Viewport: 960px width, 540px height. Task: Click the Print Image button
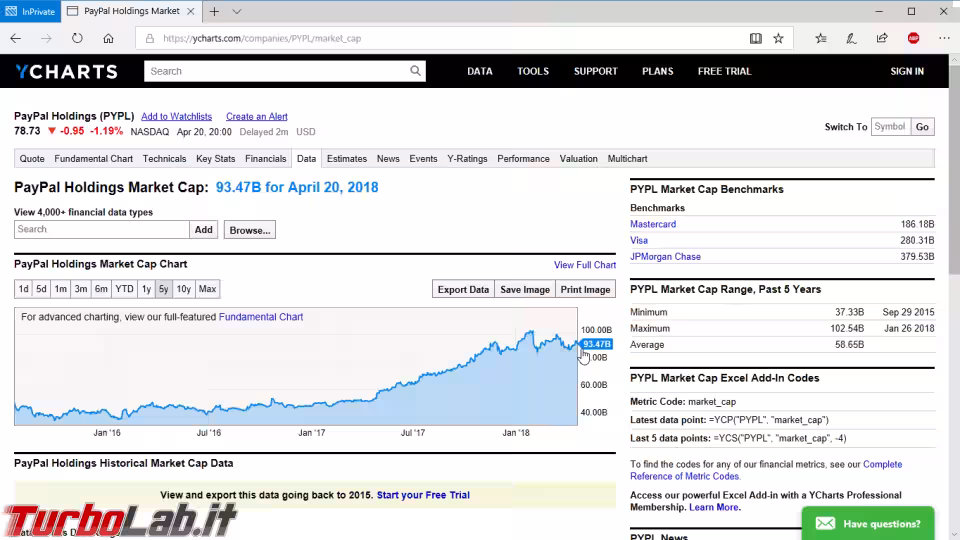[x=585, y=290]
